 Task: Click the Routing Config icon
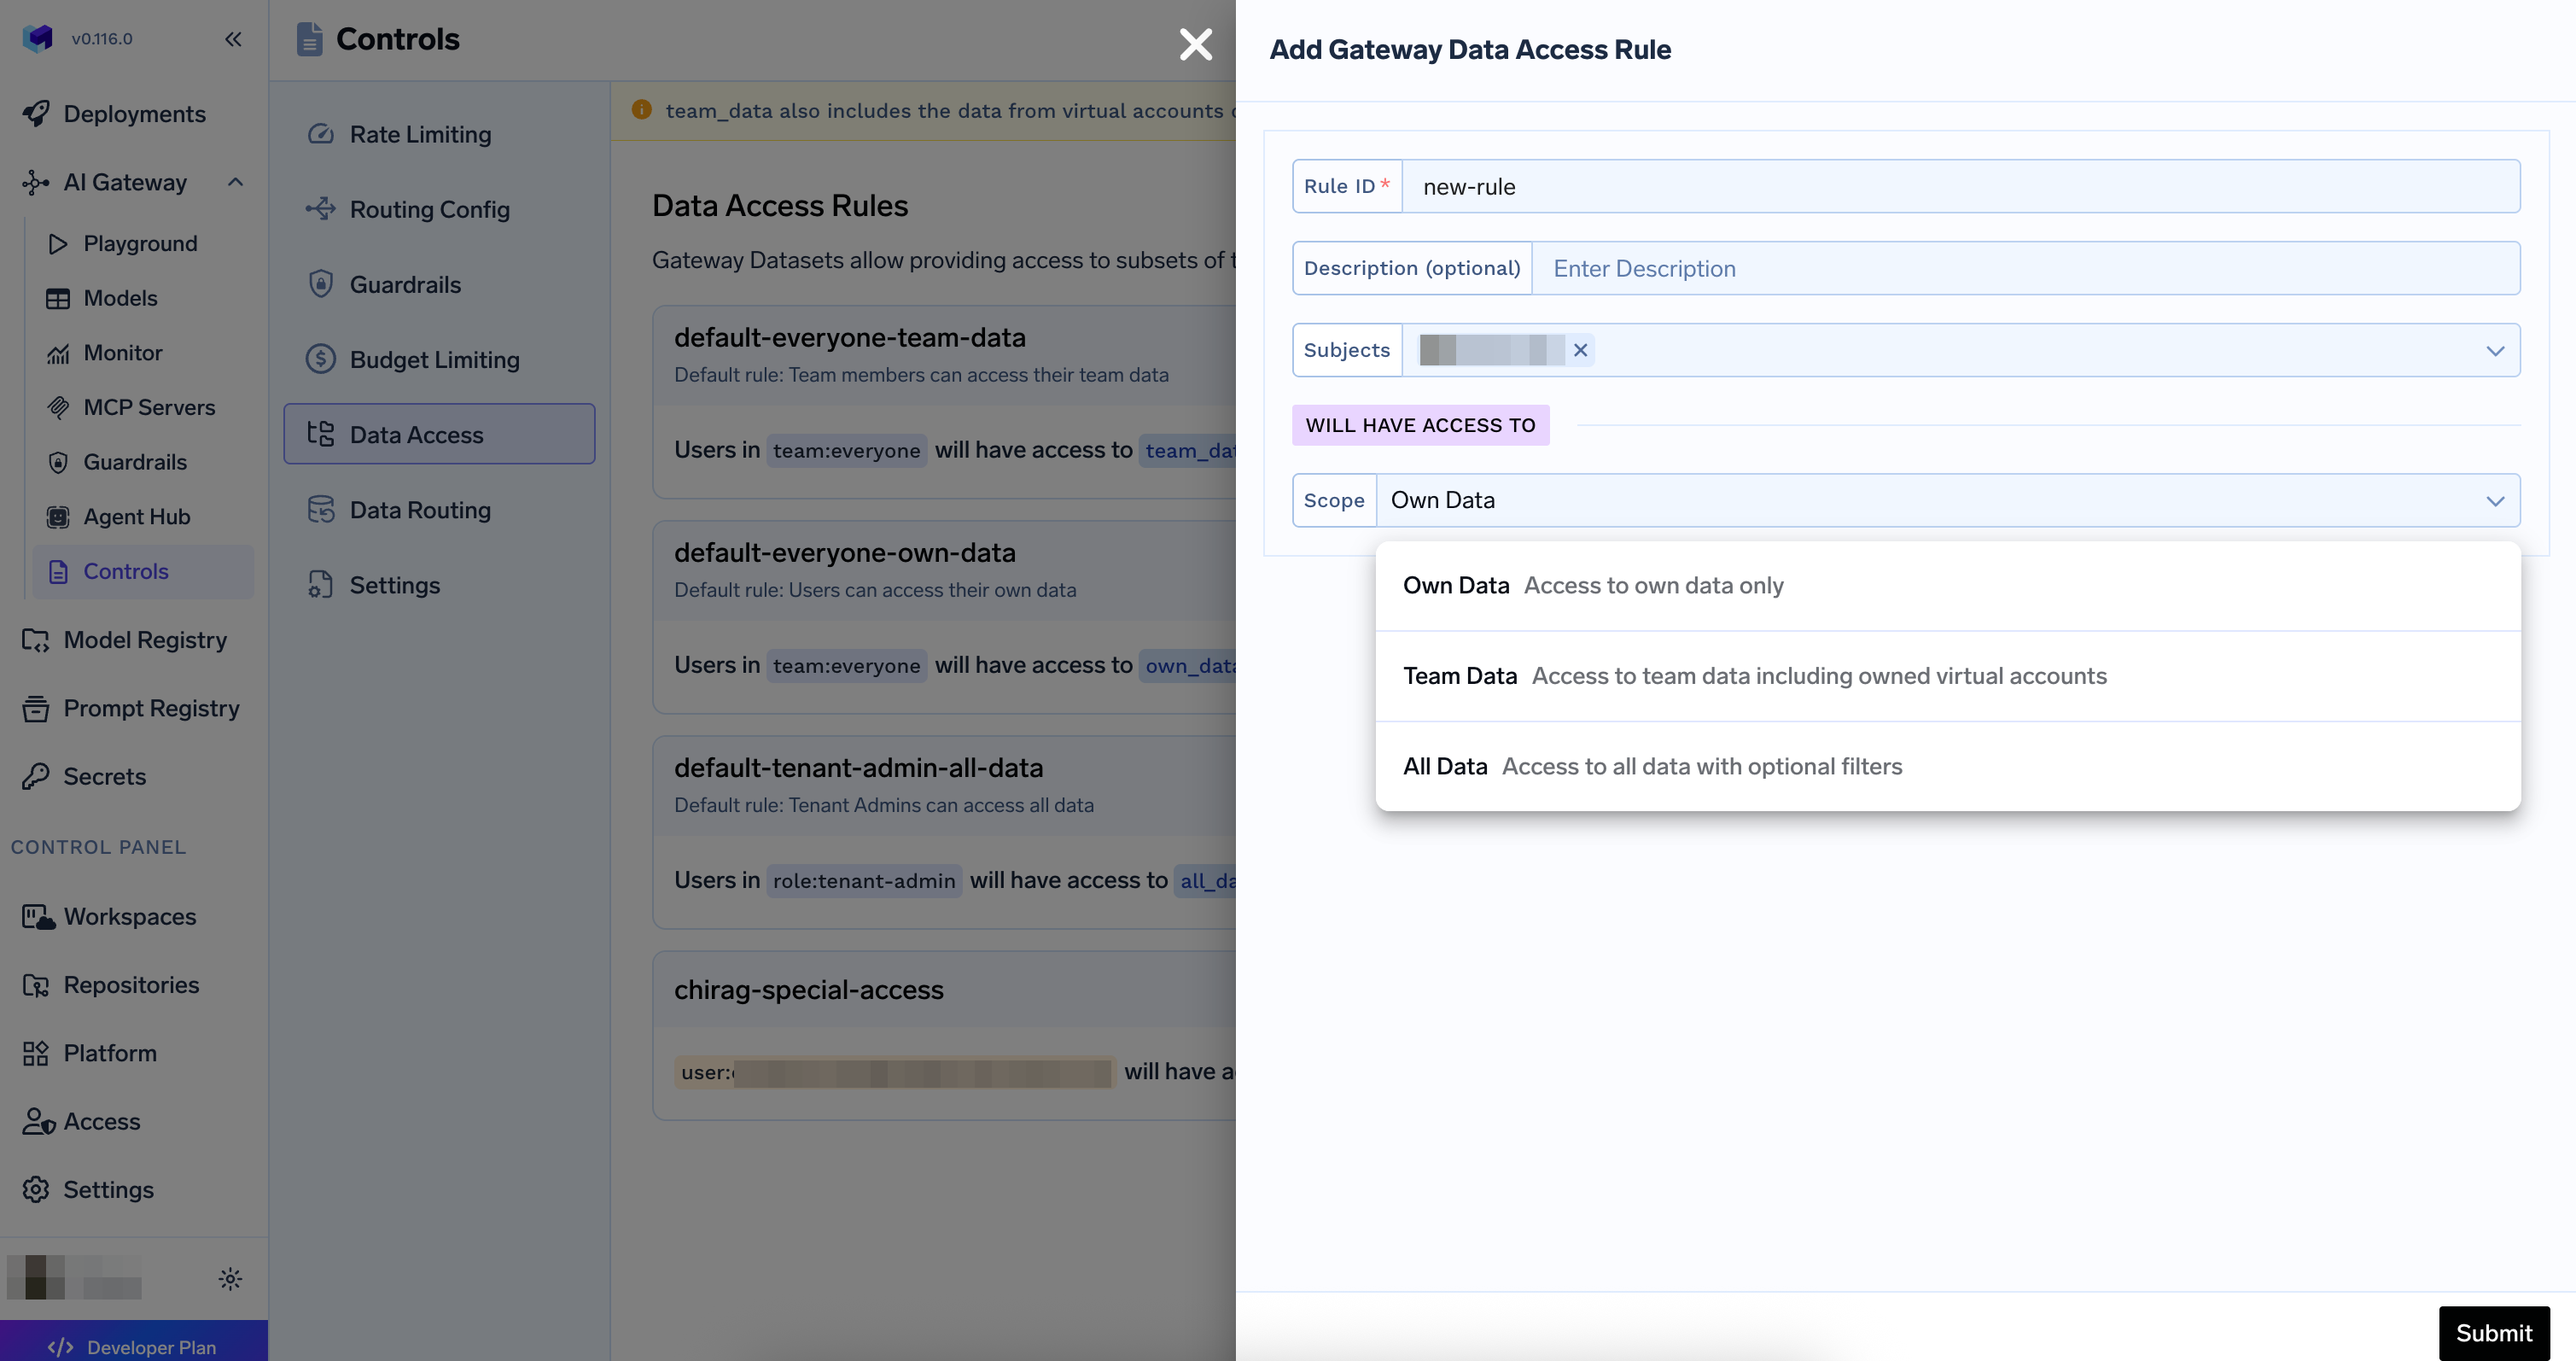pos(320,209)
